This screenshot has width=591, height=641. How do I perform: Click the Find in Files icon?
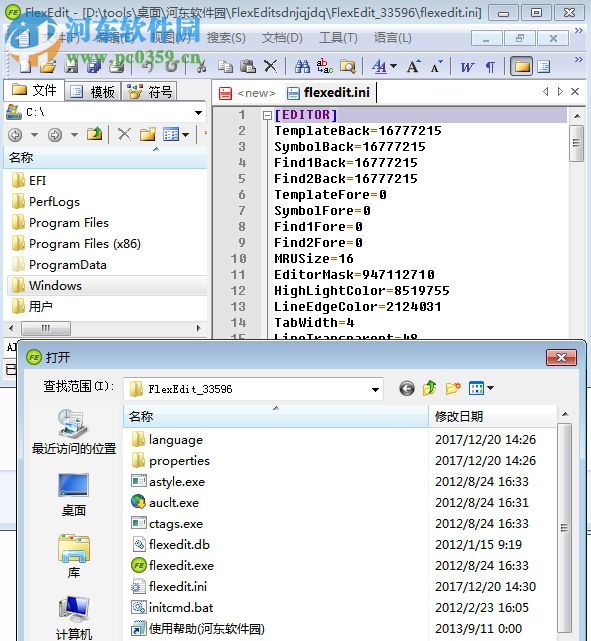point(348,66)
